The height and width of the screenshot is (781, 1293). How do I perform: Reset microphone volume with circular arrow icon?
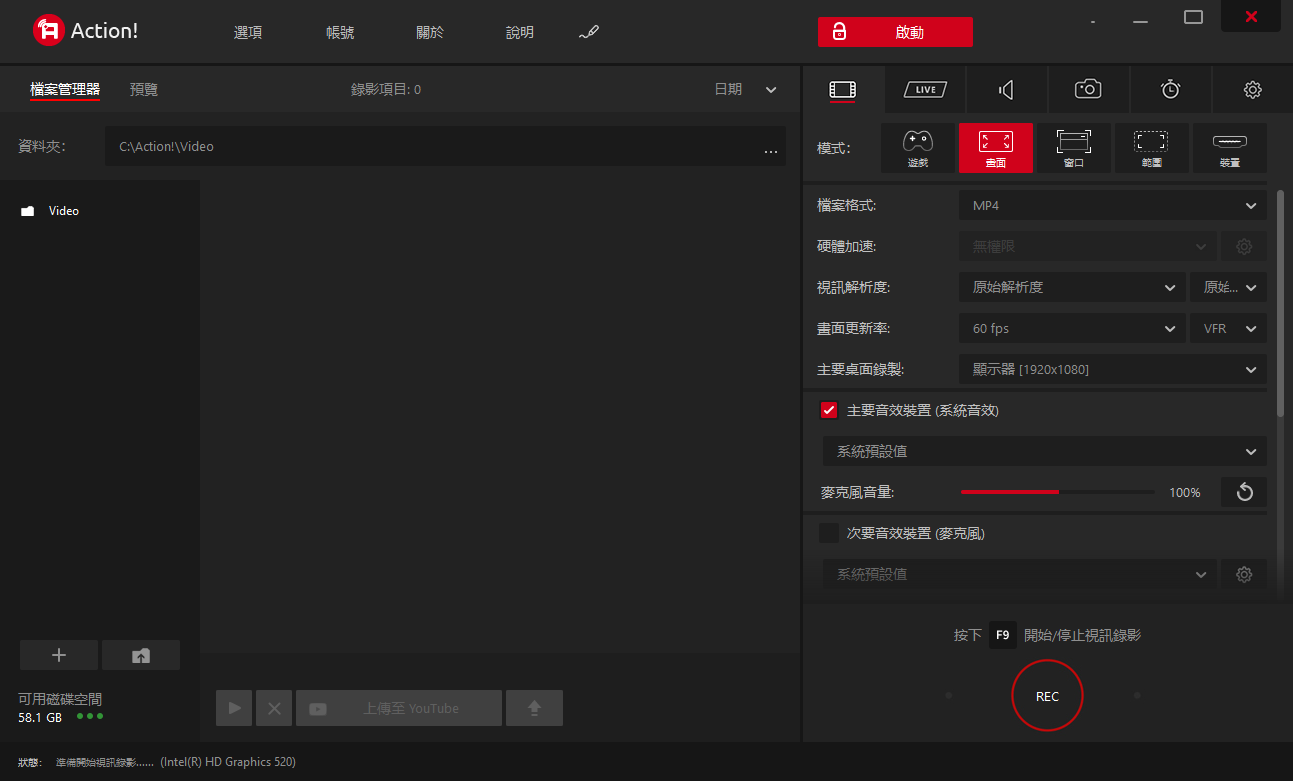tap(1244, 492)
